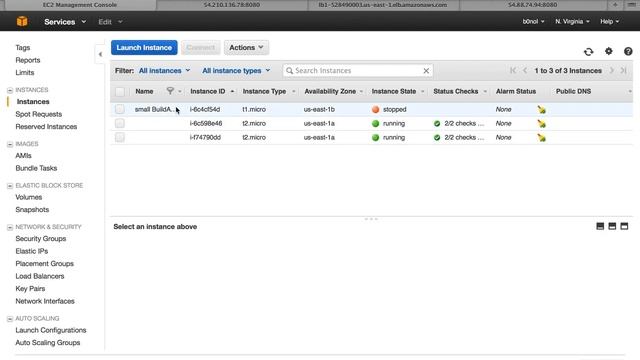640x360 pixels.
Task: Click the AWS orange cube logo
Action: coord(22,21)
